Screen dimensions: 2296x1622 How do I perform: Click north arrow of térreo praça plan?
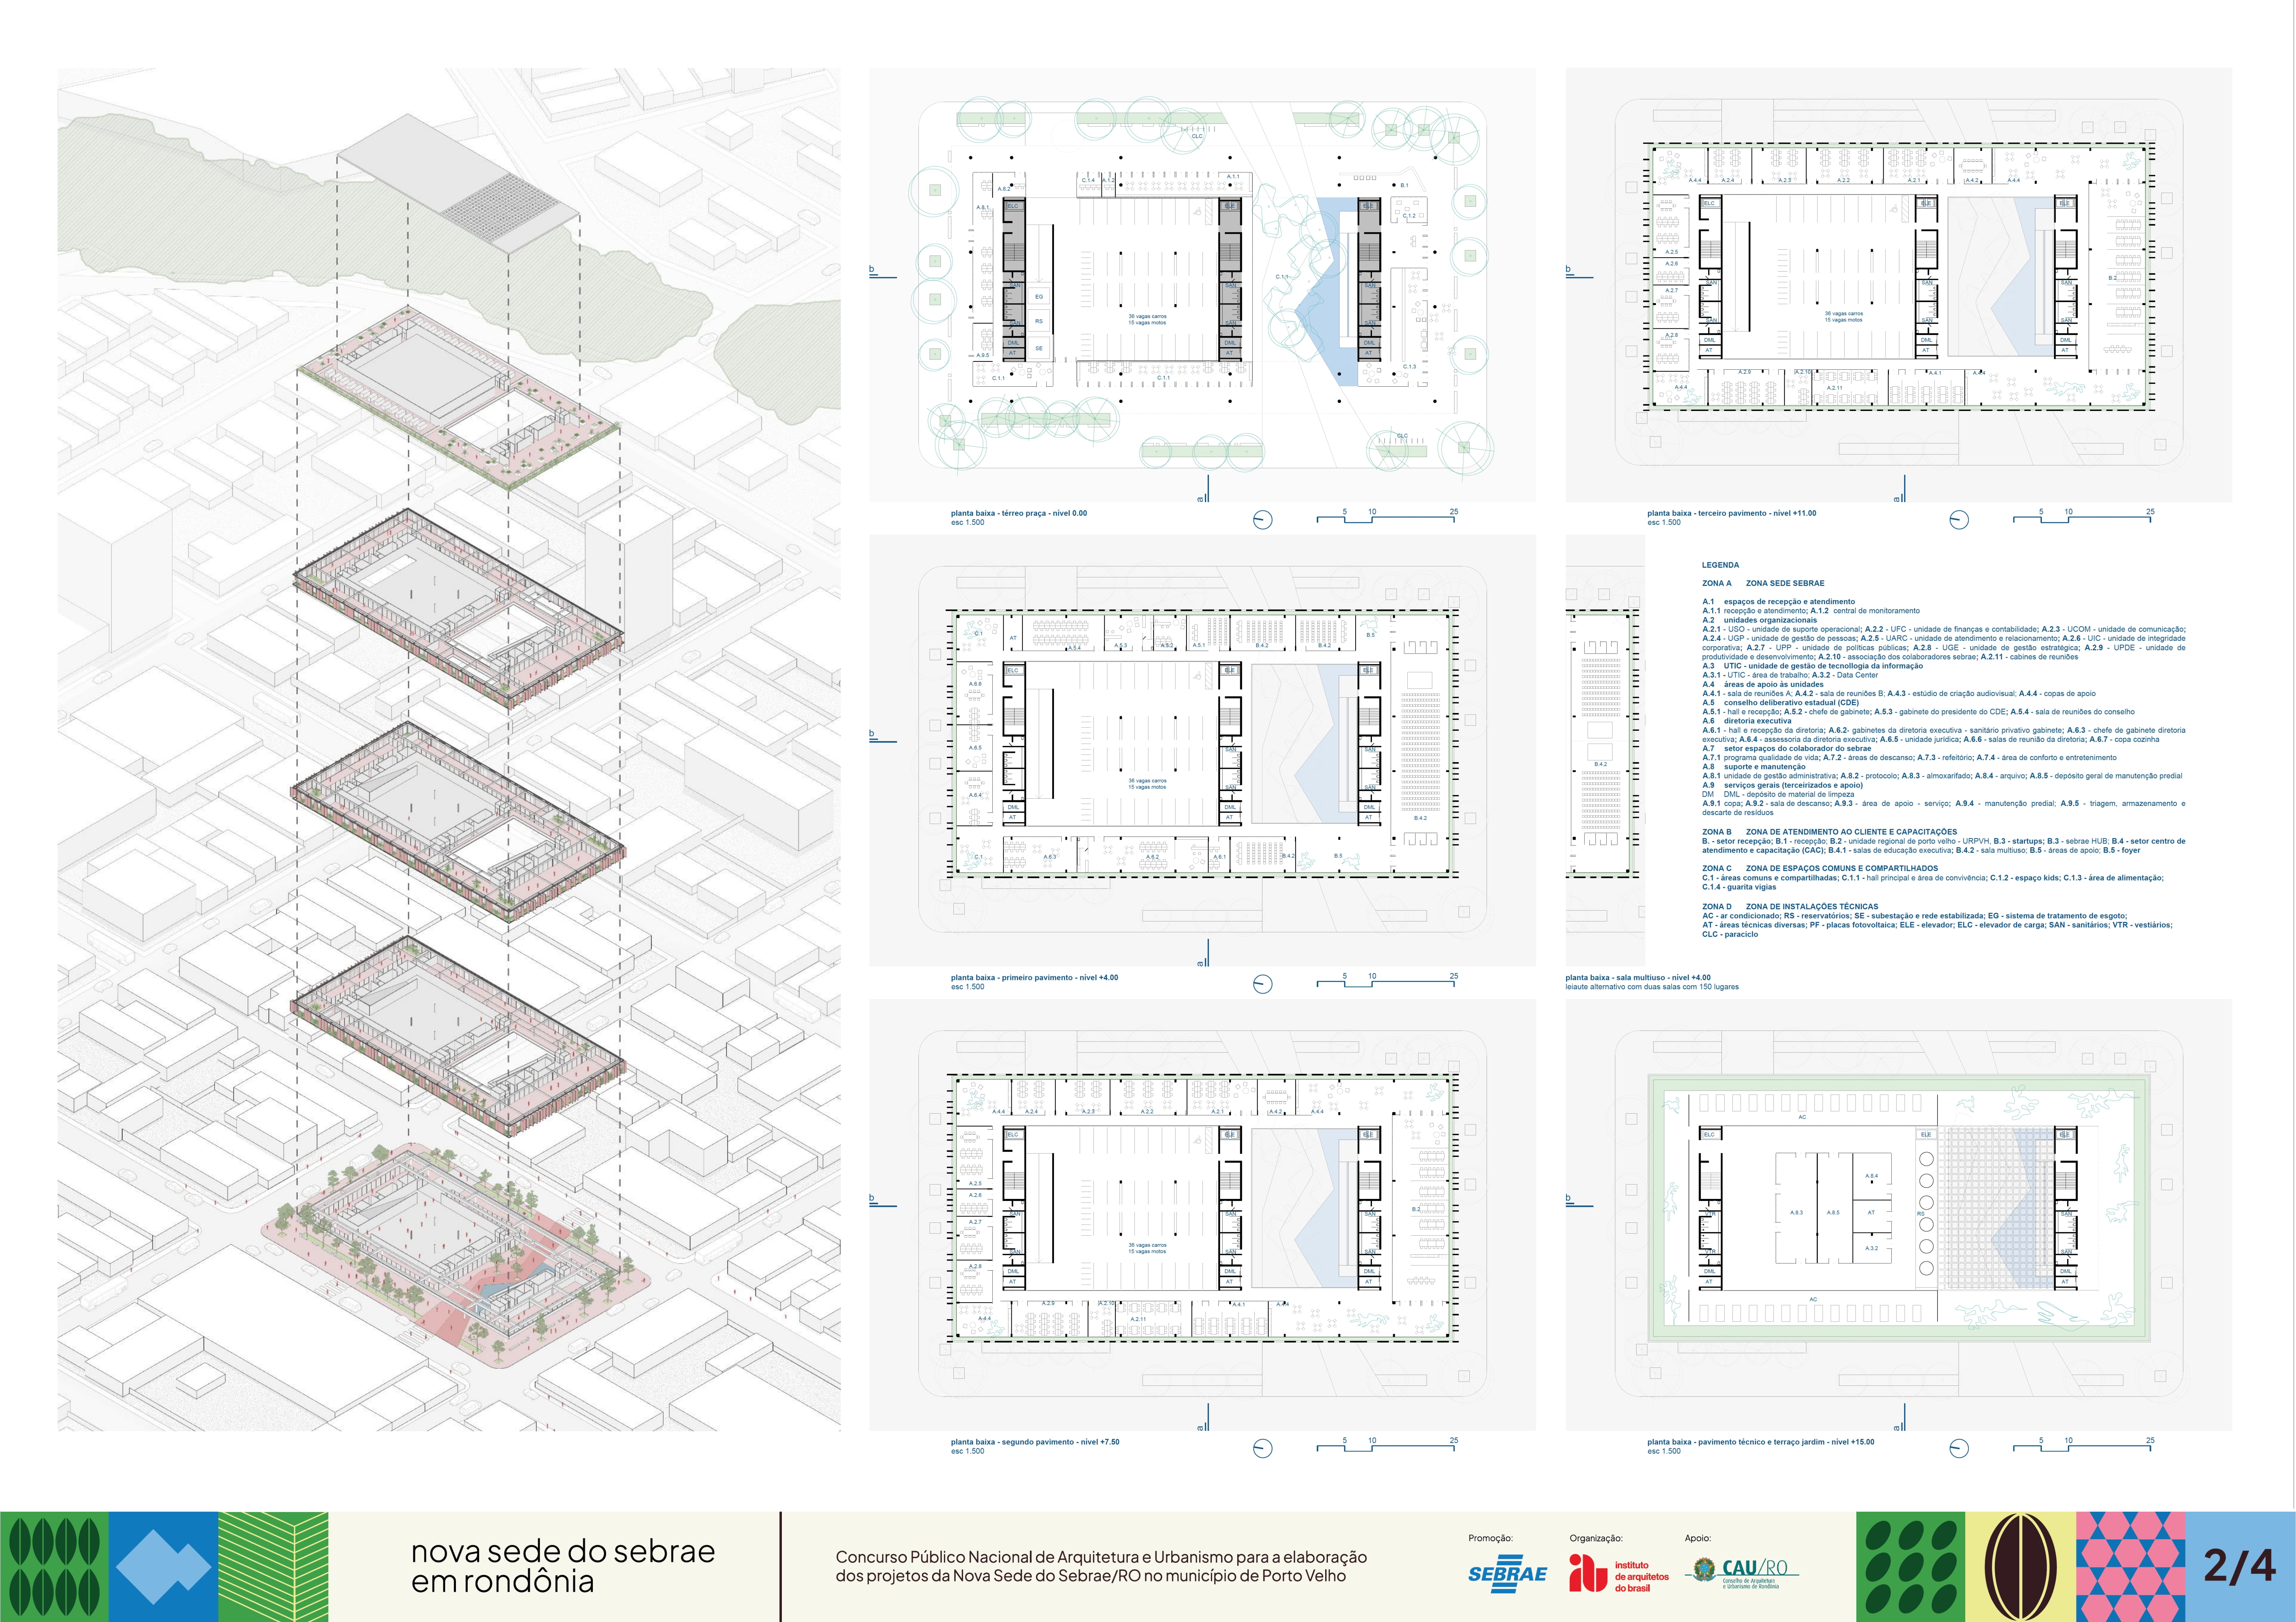tap(1263, 520)
